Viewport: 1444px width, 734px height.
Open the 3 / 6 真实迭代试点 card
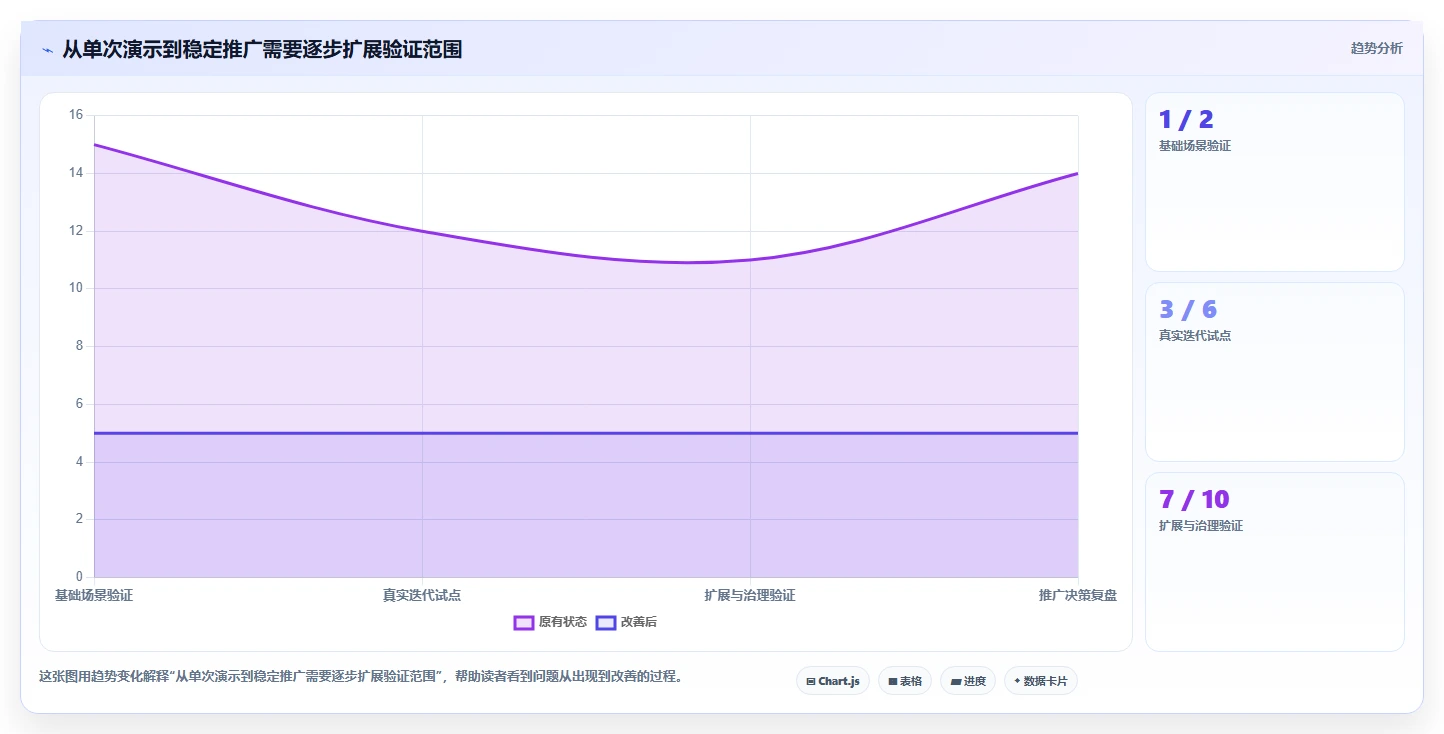tap(1275, 372)
